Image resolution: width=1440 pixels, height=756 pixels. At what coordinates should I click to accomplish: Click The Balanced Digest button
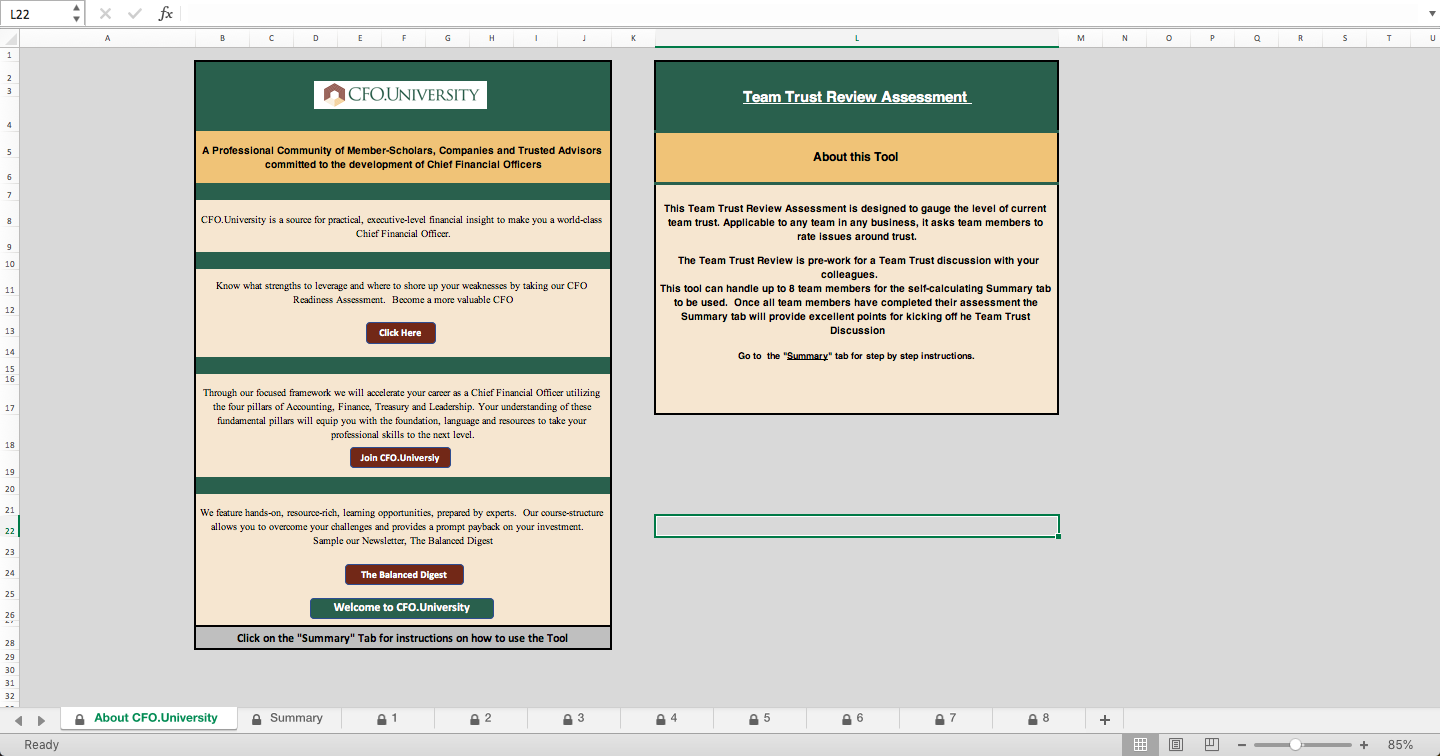(x=404, y=575)
